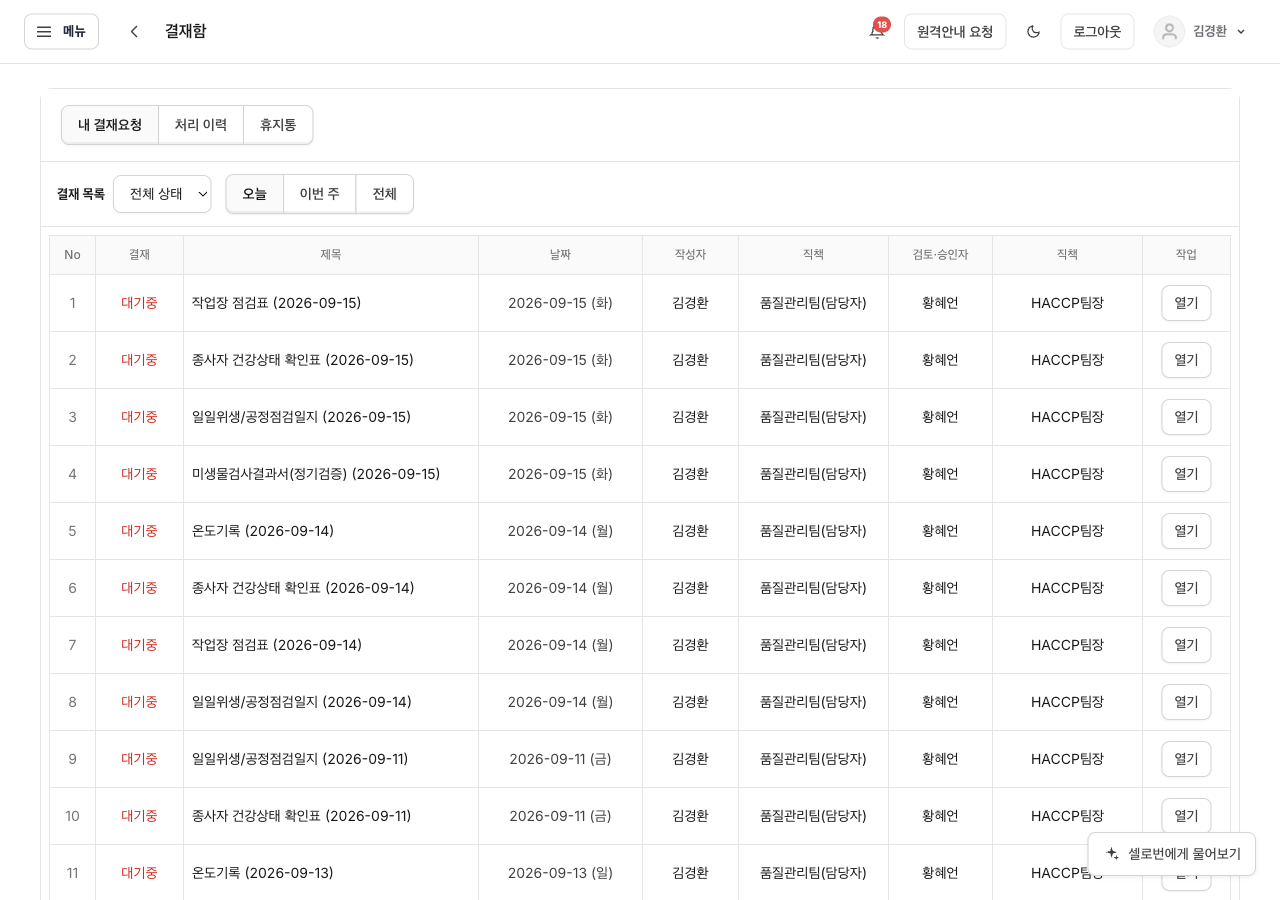Open 작업장 점검표 (2026-09-14) with 열기
This screenshot has height=900, width=1280.
coord(1186,645)
